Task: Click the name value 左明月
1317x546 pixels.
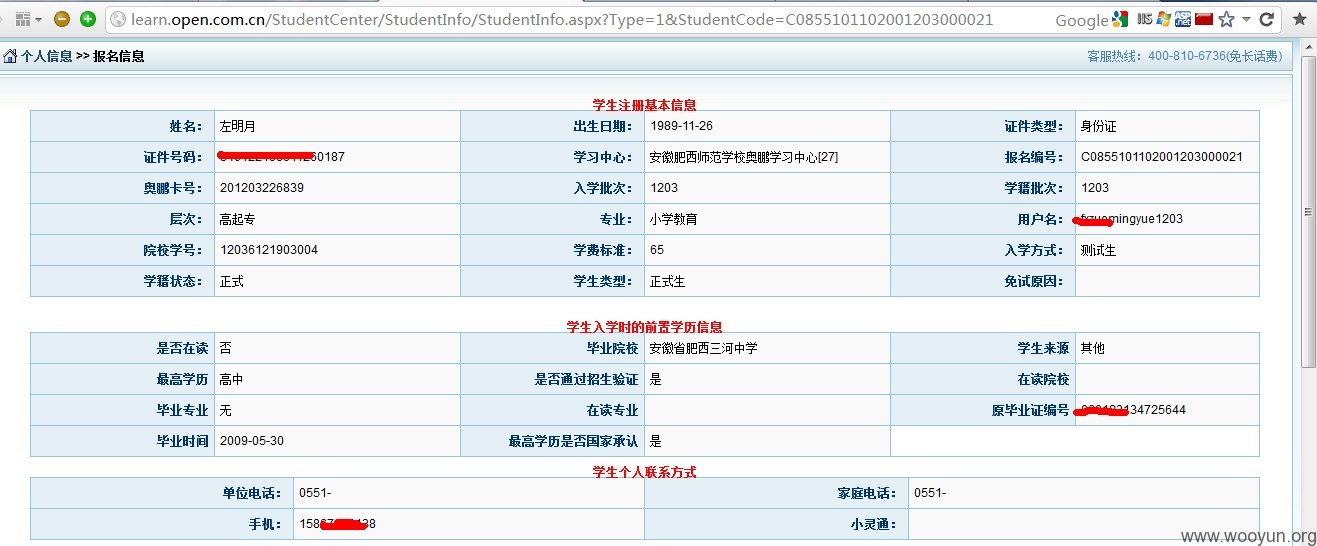Action: pyautogui.click(x=238, y=127)
